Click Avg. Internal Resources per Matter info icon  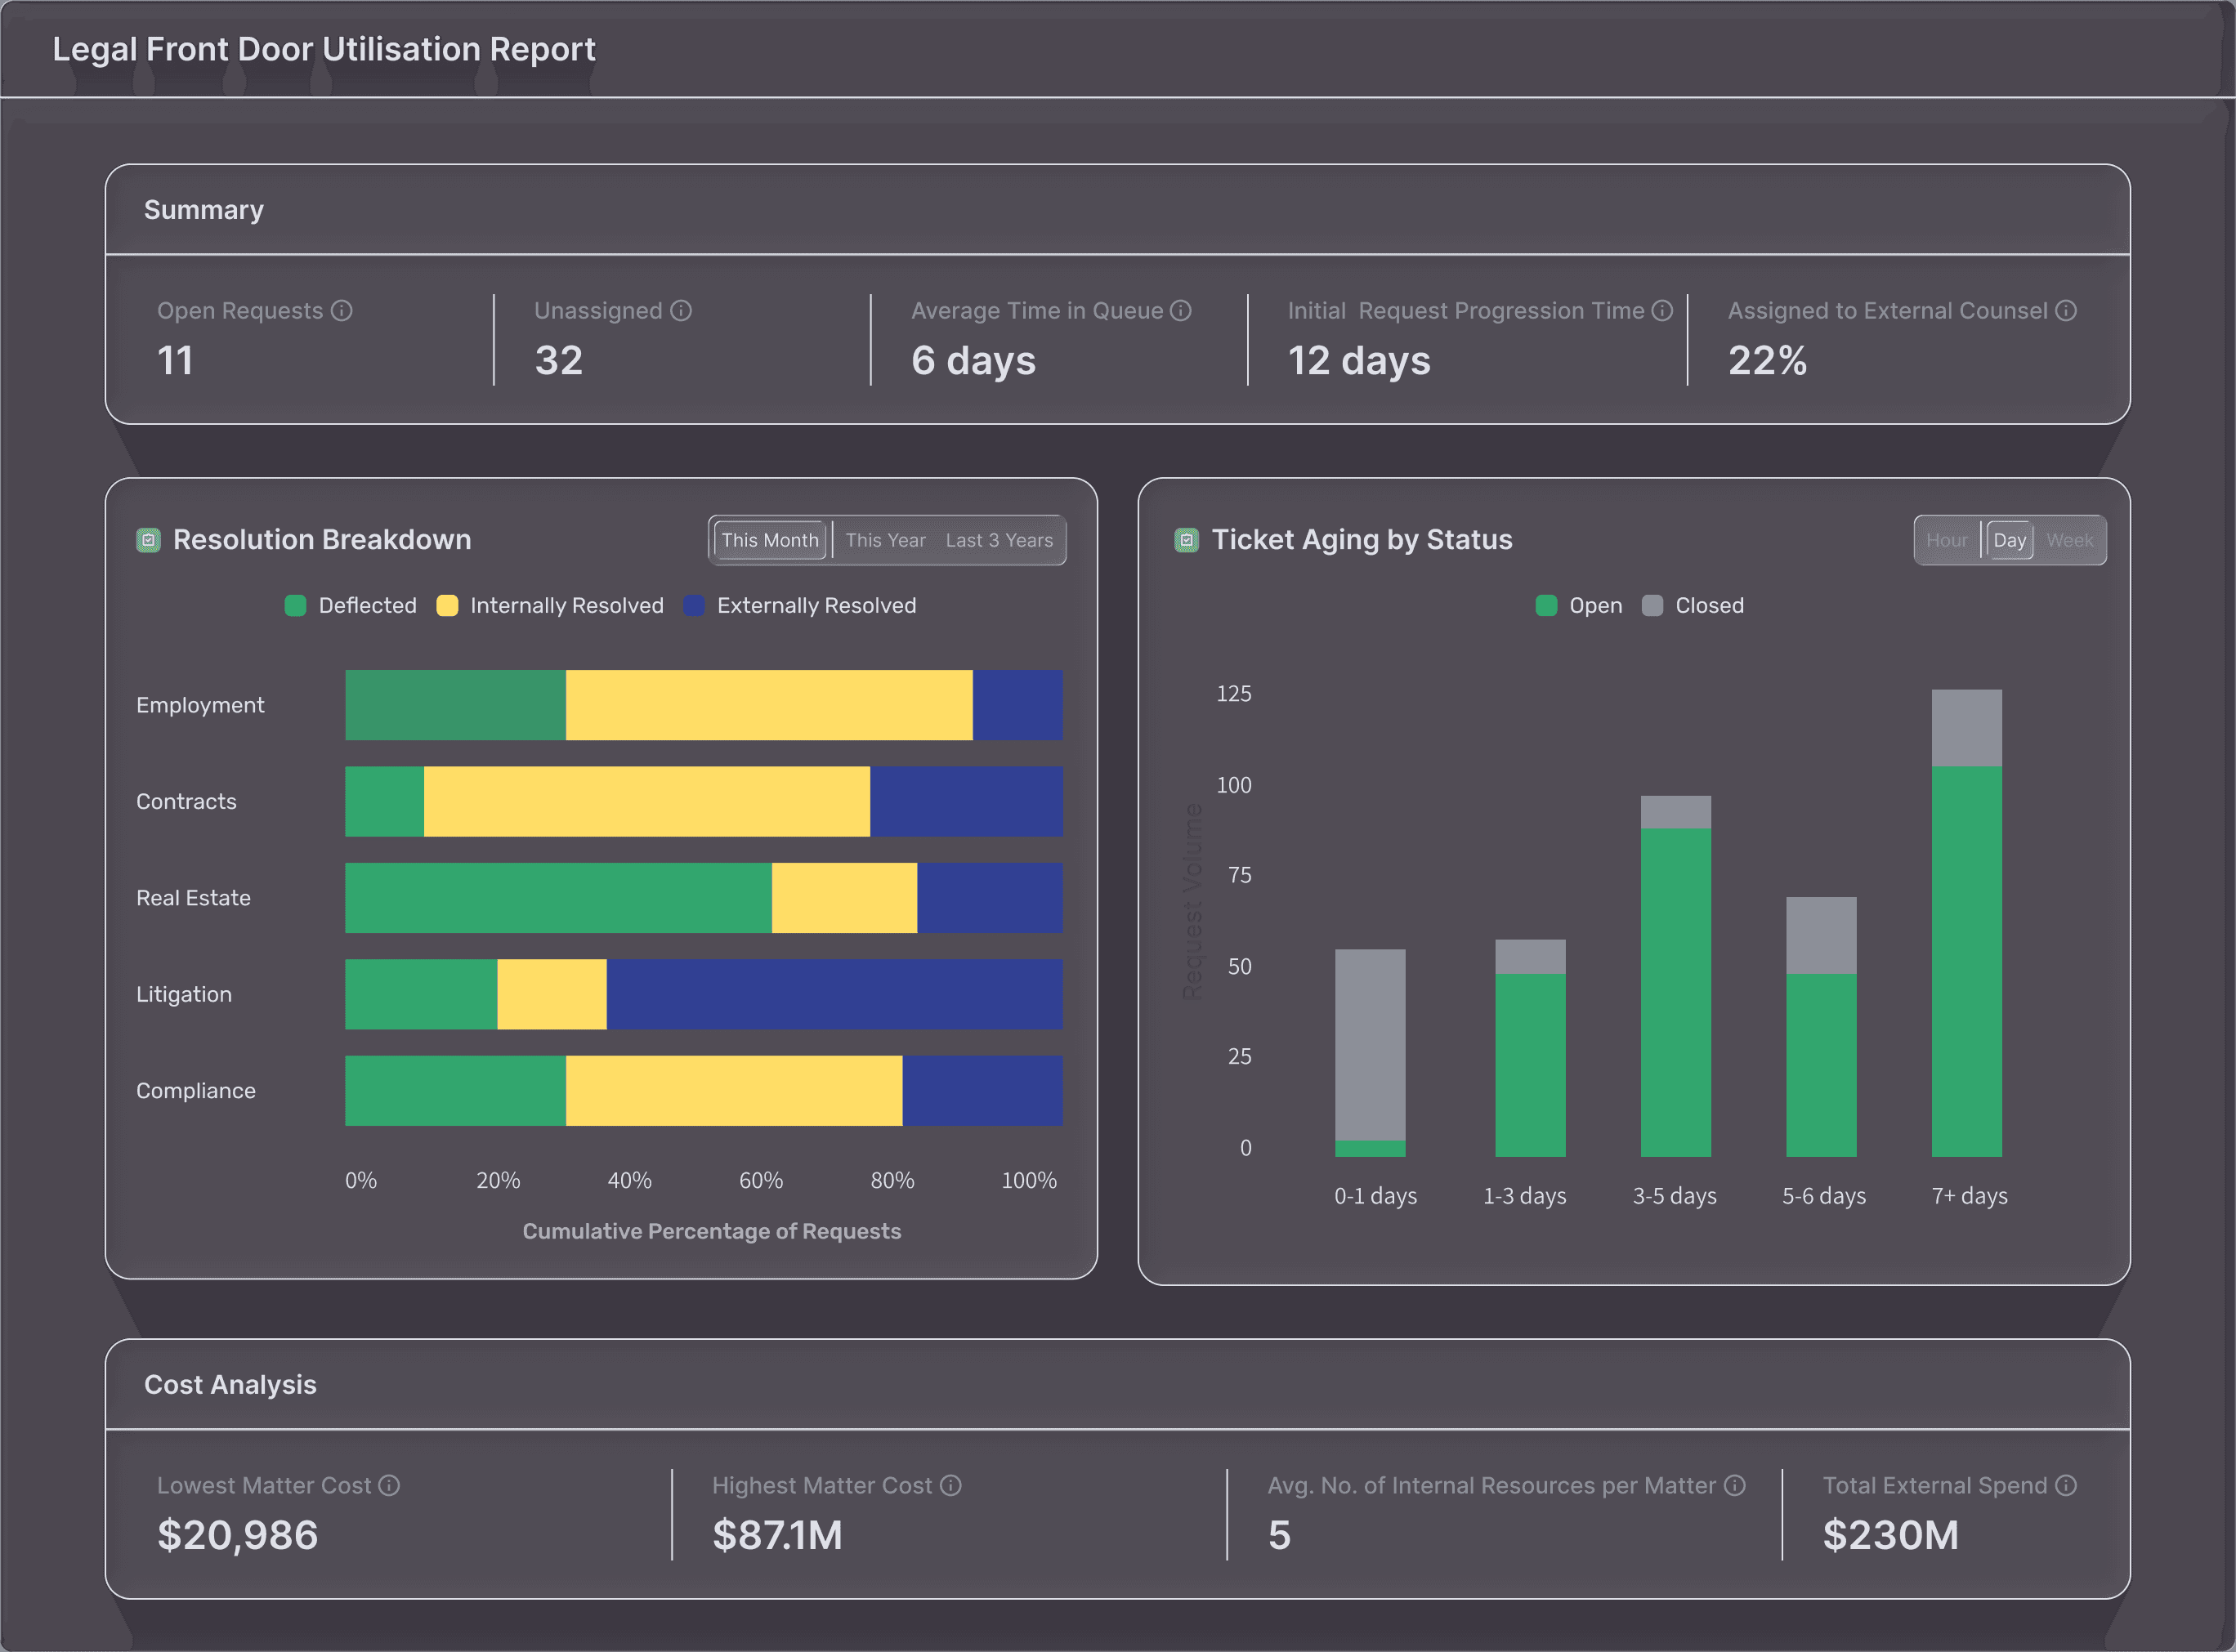pyautogui.click(x=1735, y=1486)
